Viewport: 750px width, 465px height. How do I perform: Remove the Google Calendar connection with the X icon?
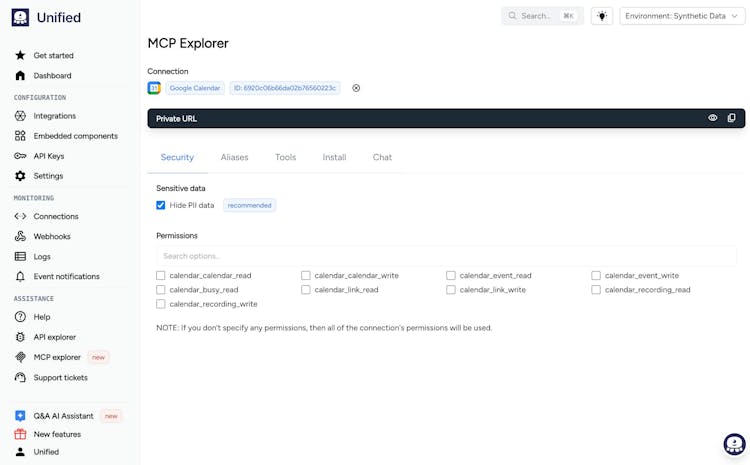pos(356,88)
